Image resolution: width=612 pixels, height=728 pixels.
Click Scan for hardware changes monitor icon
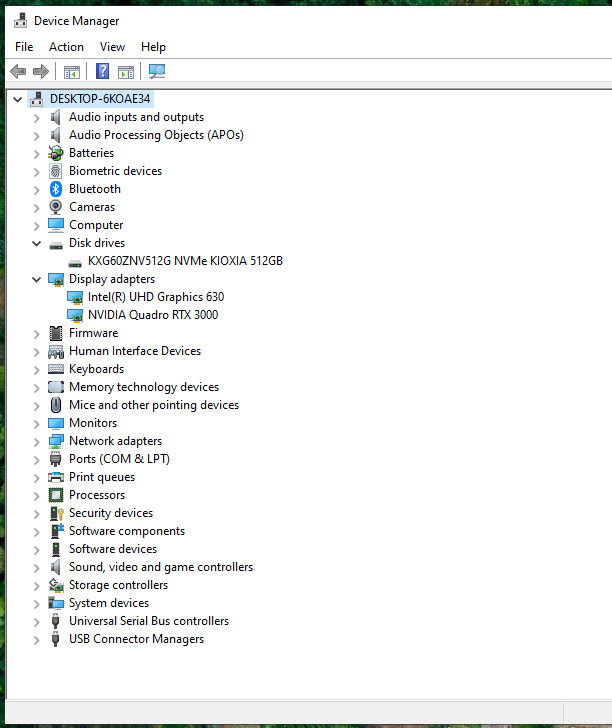157,71
